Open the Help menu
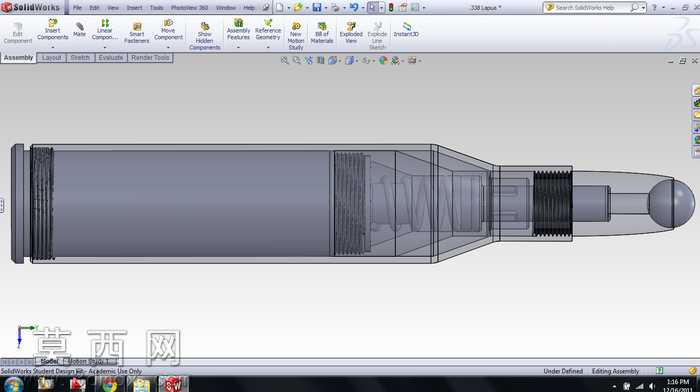 249,8
